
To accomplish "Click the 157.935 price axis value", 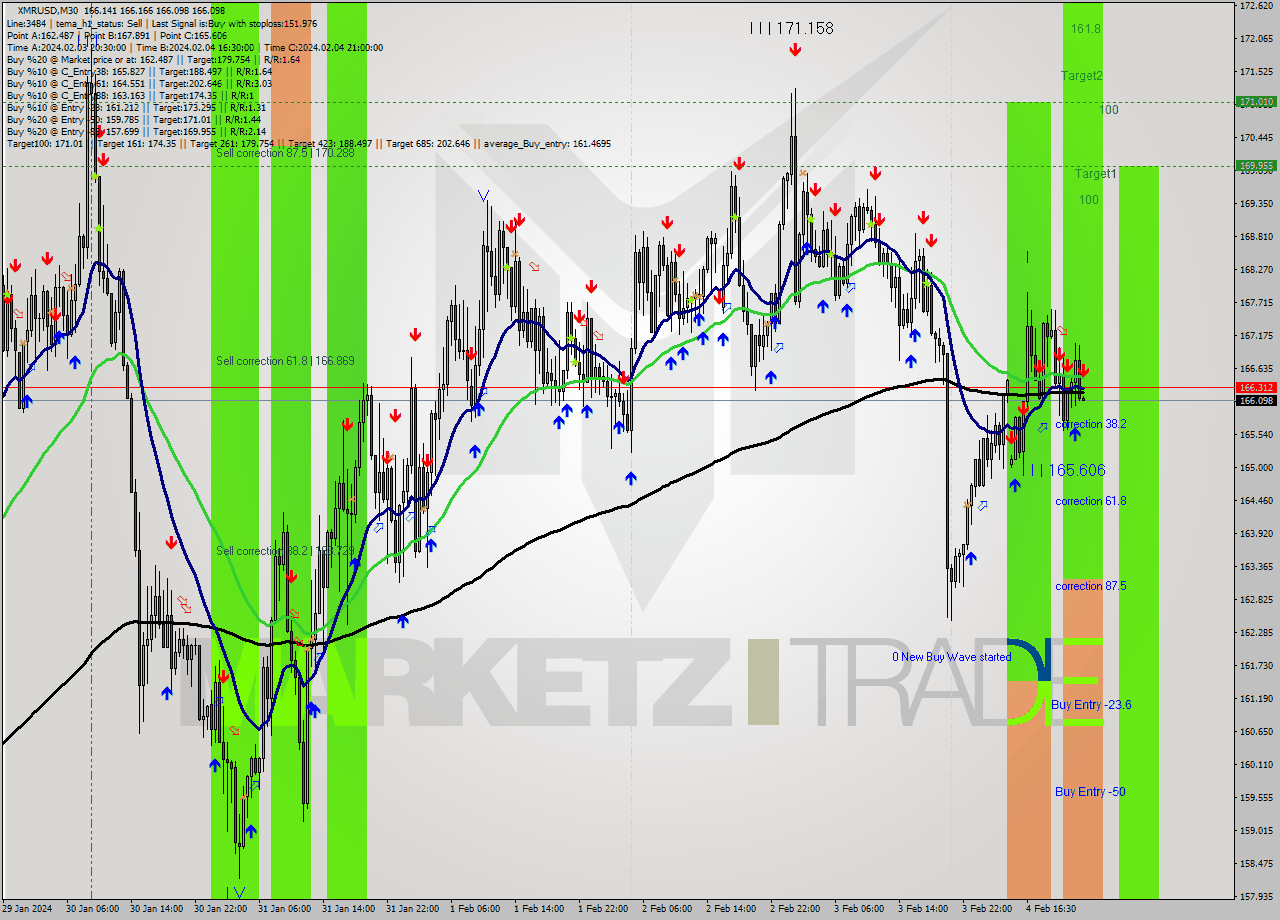I will tap(1256, 897).
